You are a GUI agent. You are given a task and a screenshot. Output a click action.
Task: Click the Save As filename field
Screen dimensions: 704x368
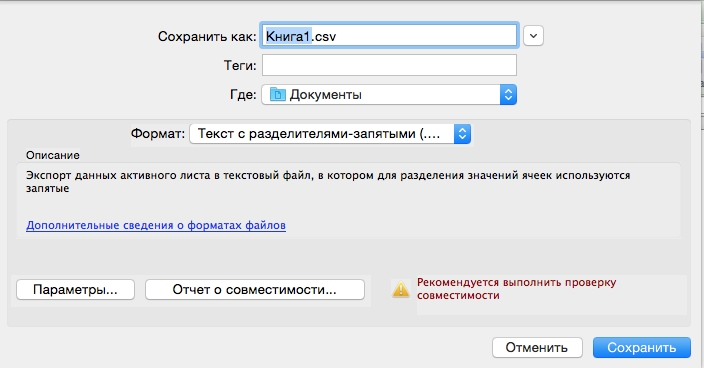click(x=389, y=35)
